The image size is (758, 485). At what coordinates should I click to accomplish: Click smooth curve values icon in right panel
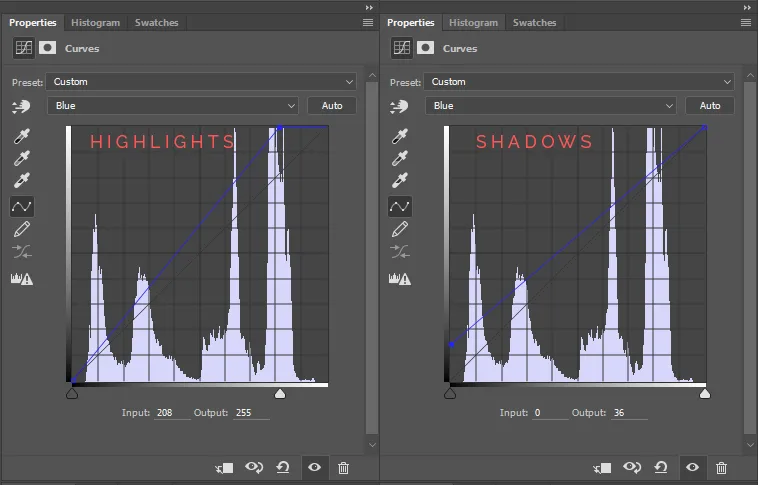click(x=400, y=252)
